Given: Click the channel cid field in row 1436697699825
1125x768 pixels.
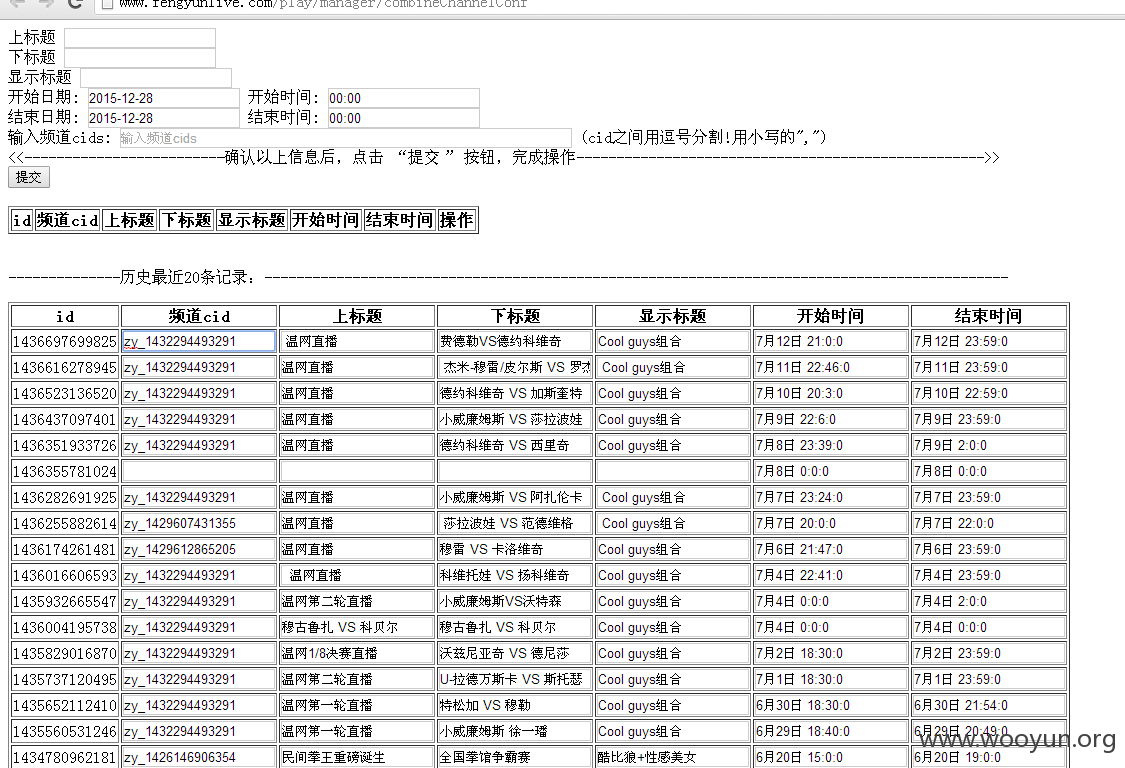Looking at the screenshot, I should 199,342.
